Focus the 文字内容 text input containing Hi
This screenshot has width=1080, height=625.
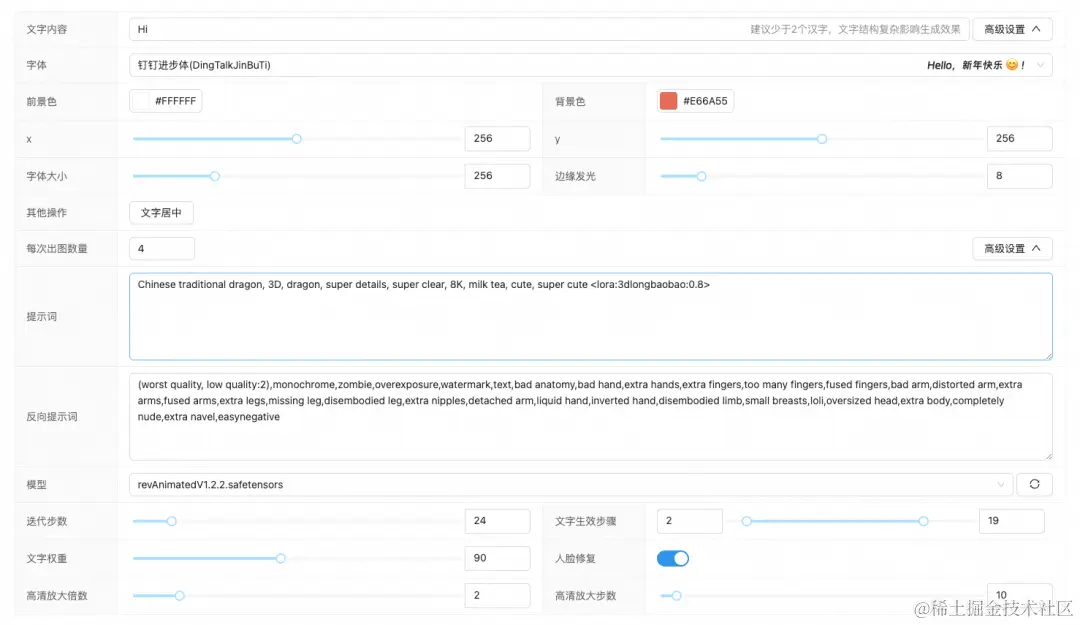coord(549,29)
